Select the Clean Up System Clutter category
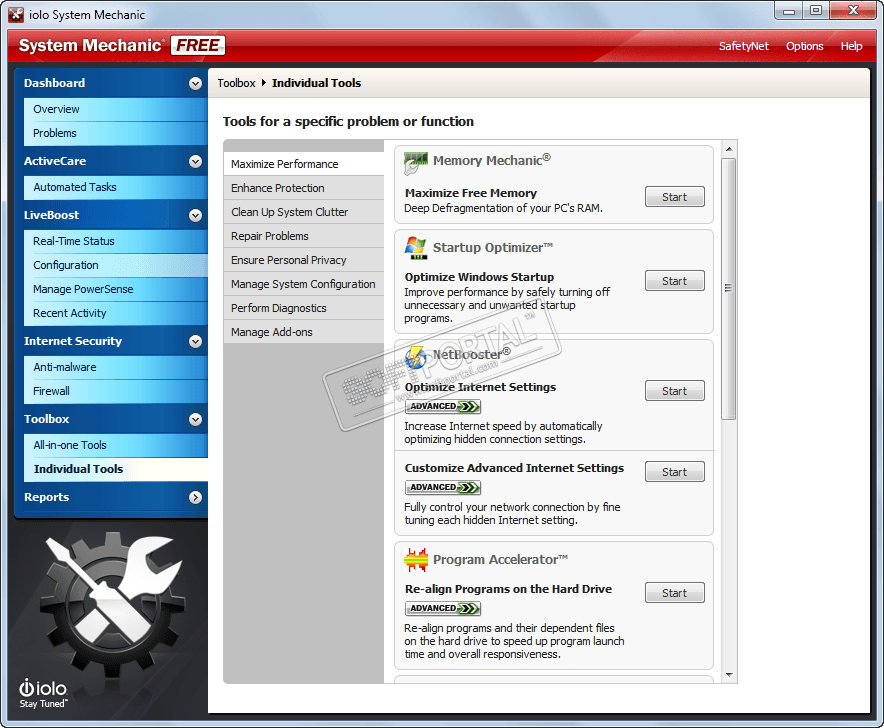 pyautogui.click(x=304, y=212)
